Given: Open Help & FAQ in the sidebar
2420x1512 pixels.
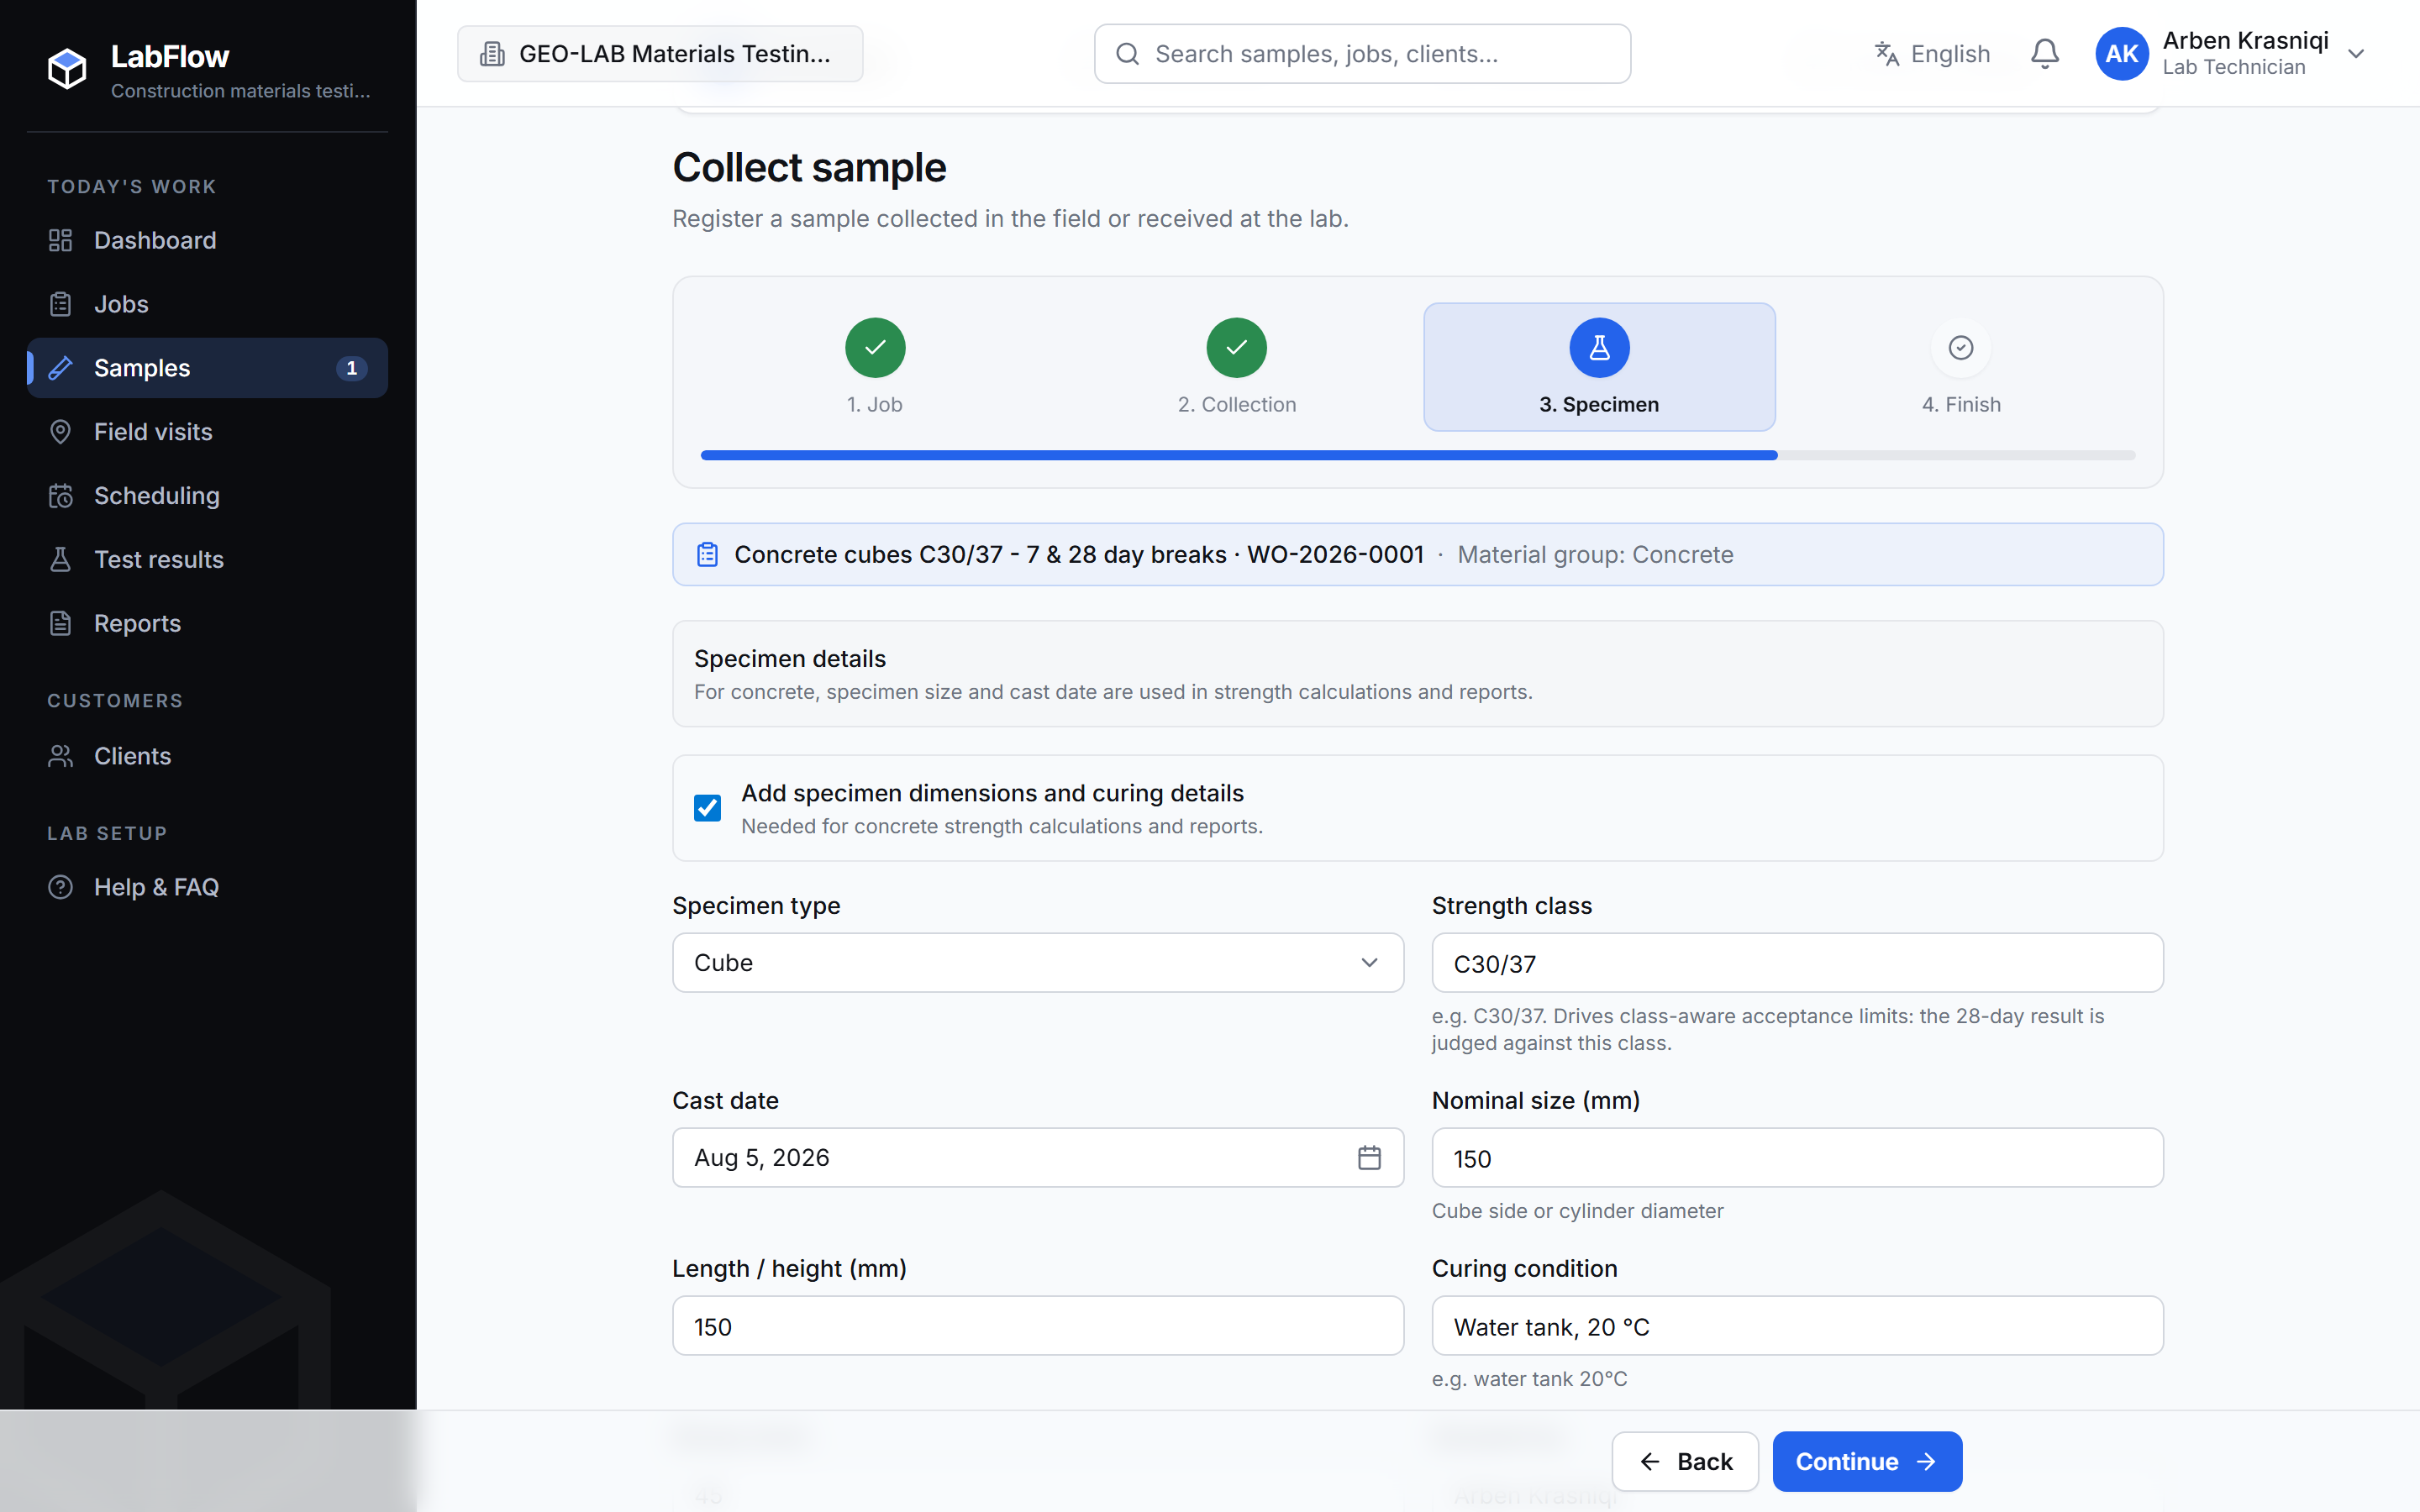Looking at the screenshot, I should coord(207,887).
